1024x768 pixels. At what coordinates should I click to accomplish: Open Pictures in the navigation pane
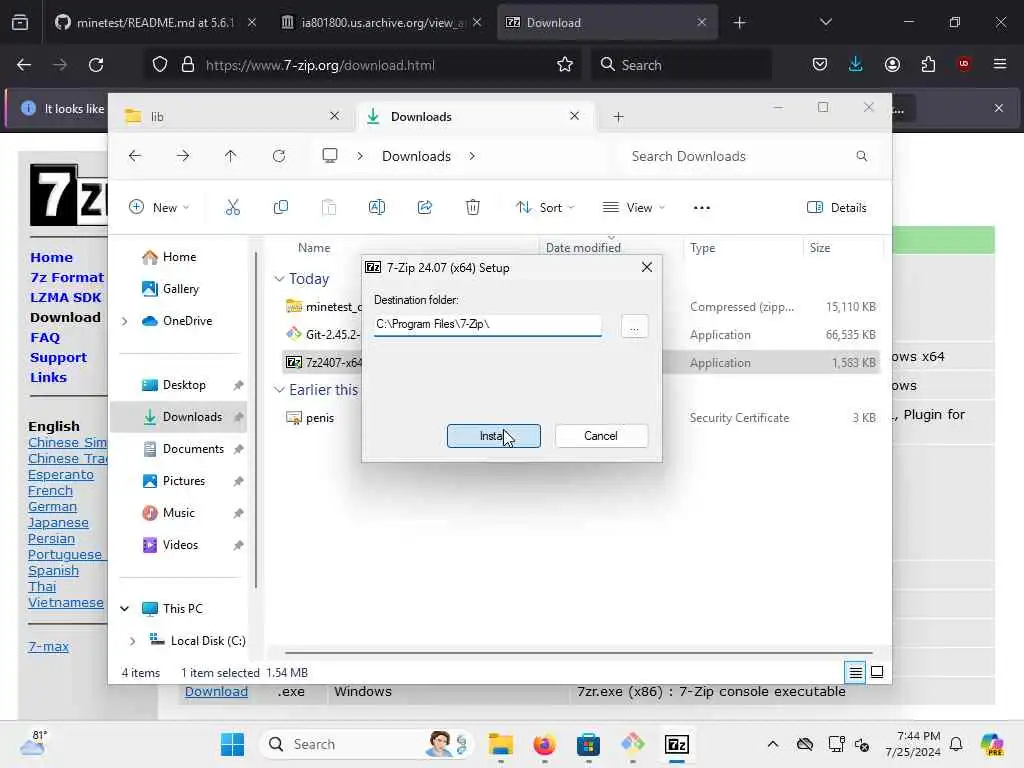click(x=184, y=481)
